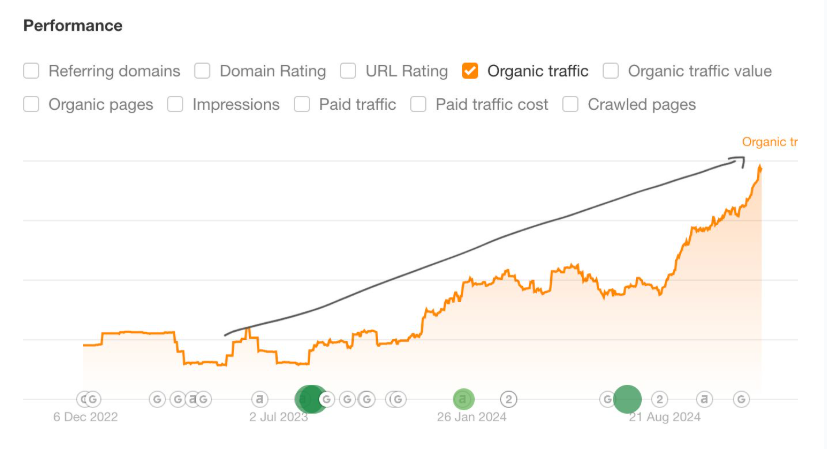The height and width of the screenshot is (449, 827).
Task: Enable Organic traffic value metric
Action: tap(611, 71)
